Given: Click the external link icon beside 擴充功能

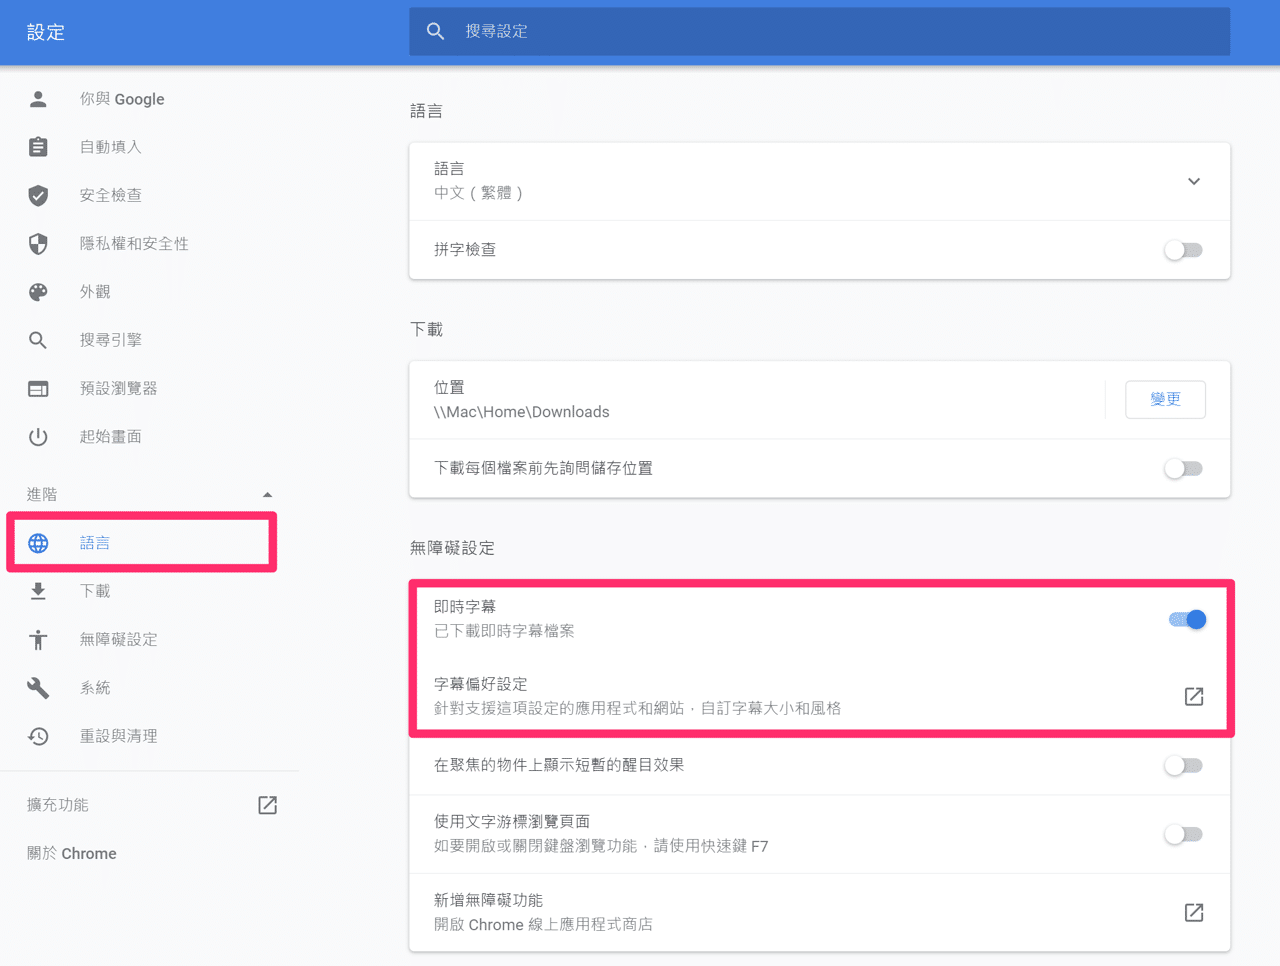Looking at the screenshot, I should pyautogui.click(x=267, y=805).
